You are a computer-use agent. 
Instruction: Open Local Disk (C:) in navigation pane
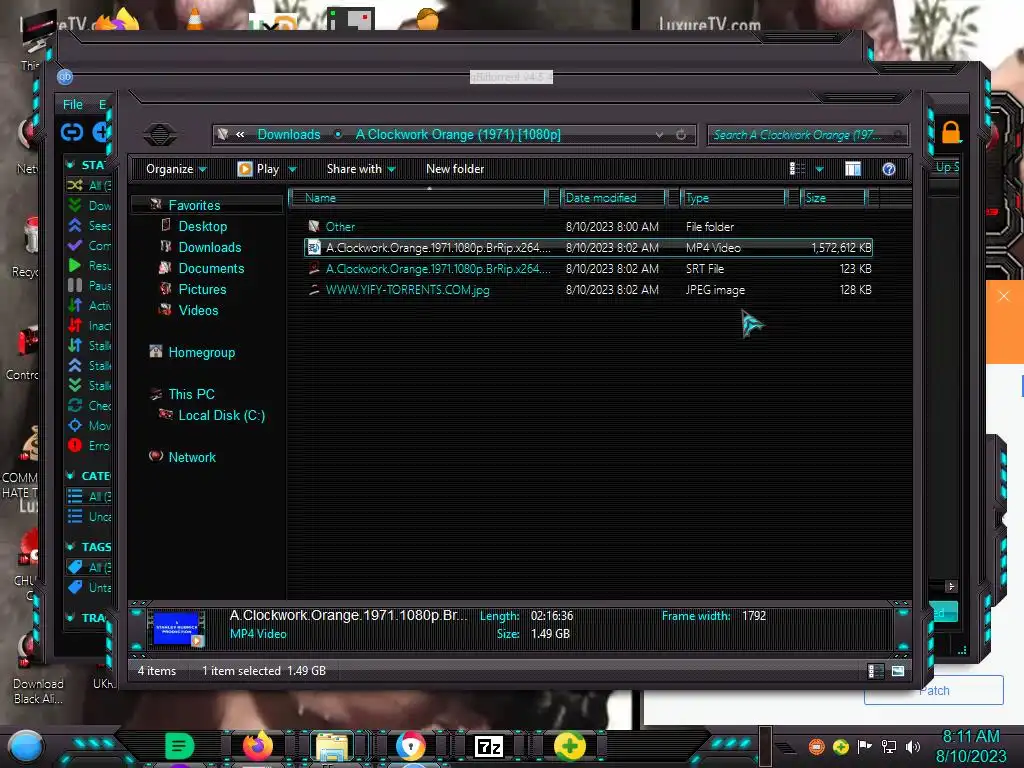(221, 415)
